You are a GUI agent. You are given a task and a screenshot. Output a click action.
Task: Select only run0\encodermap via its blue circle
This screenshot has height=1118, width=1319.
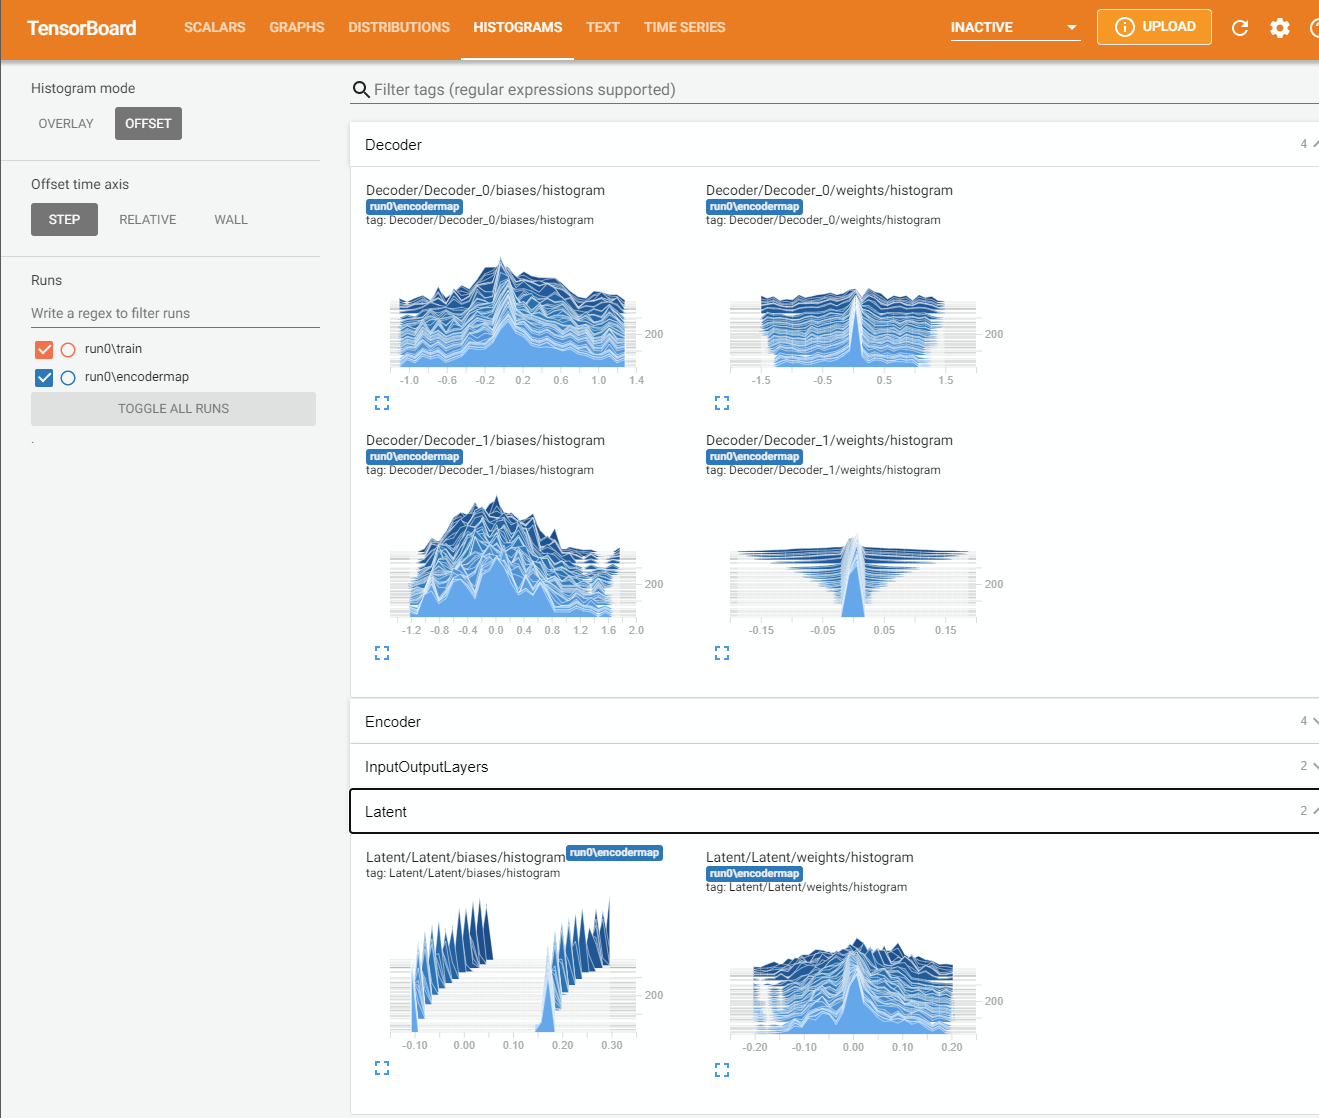[x=68, y=378]
